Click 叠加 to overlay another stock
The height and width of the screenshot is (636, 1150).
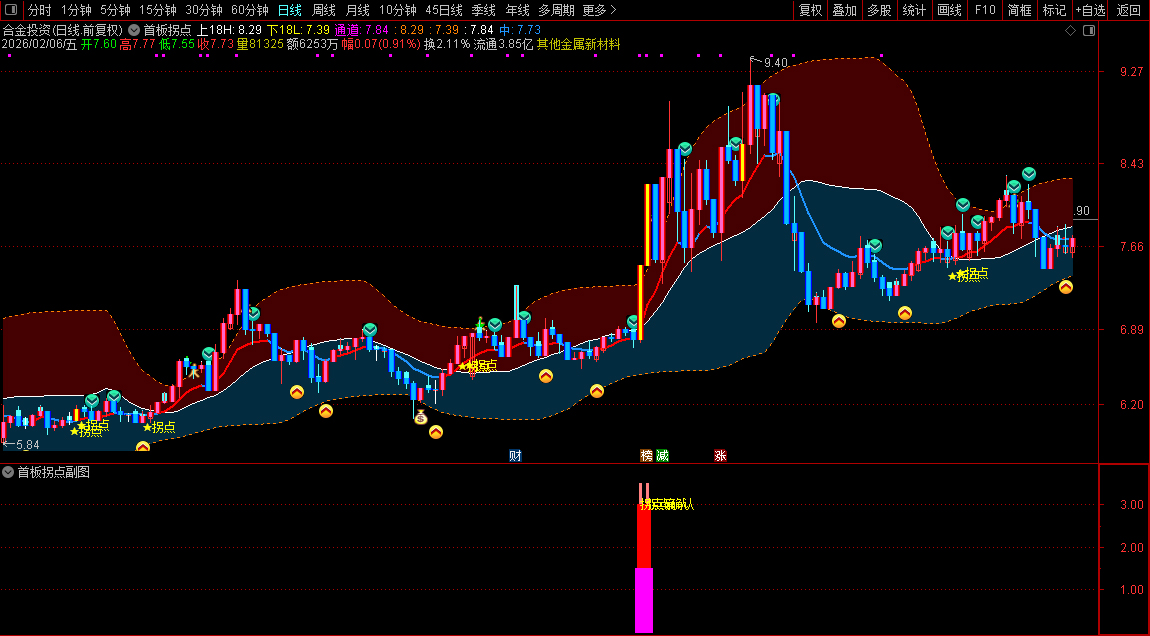(844, 10)
